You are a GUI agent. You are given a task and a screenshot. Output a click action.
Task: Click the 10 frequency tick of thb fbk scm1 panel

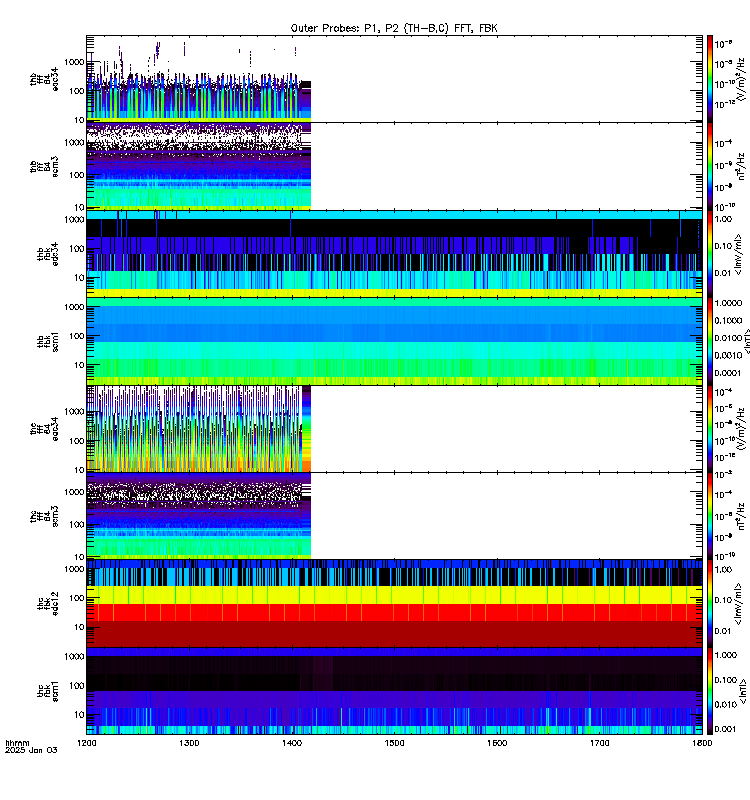[x=80, y=365]
